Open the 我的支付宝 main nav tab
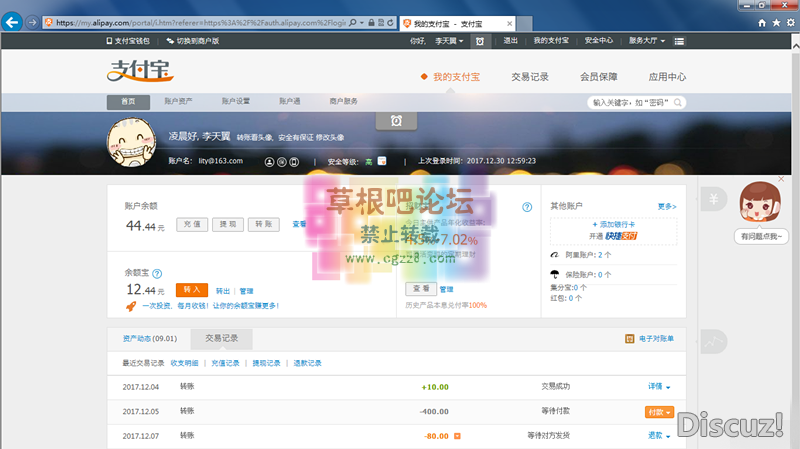Viewport: 800px width, 449px height. pos(456,77)
